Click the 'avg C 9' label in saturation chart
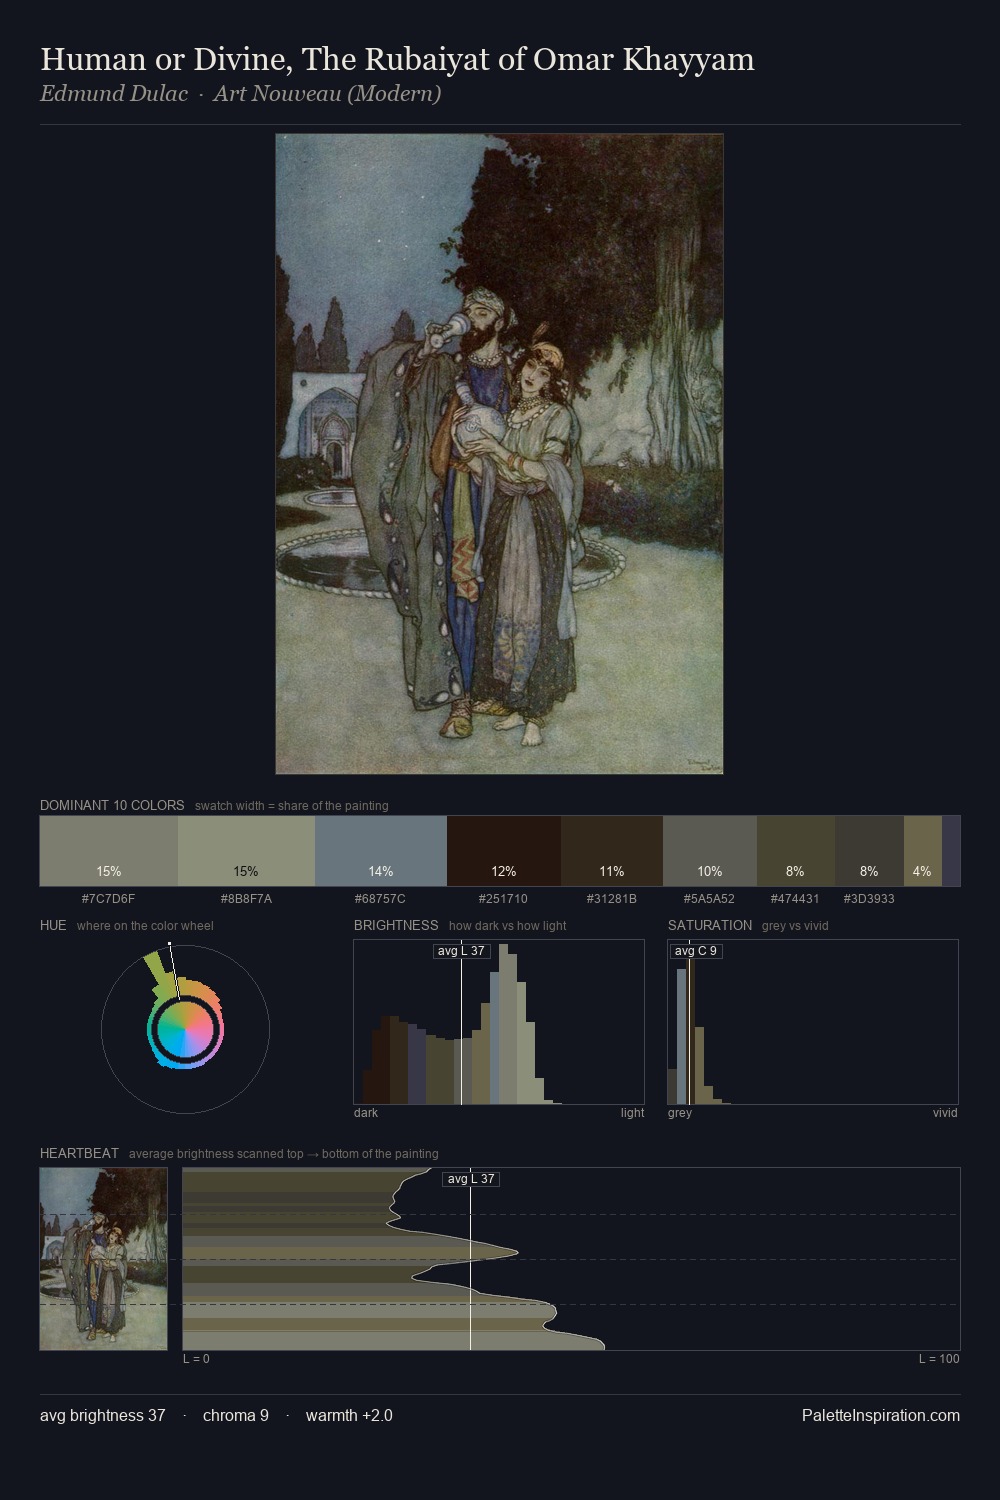Viewport: 1000px width, 1500px height. [x=696, y=951]
